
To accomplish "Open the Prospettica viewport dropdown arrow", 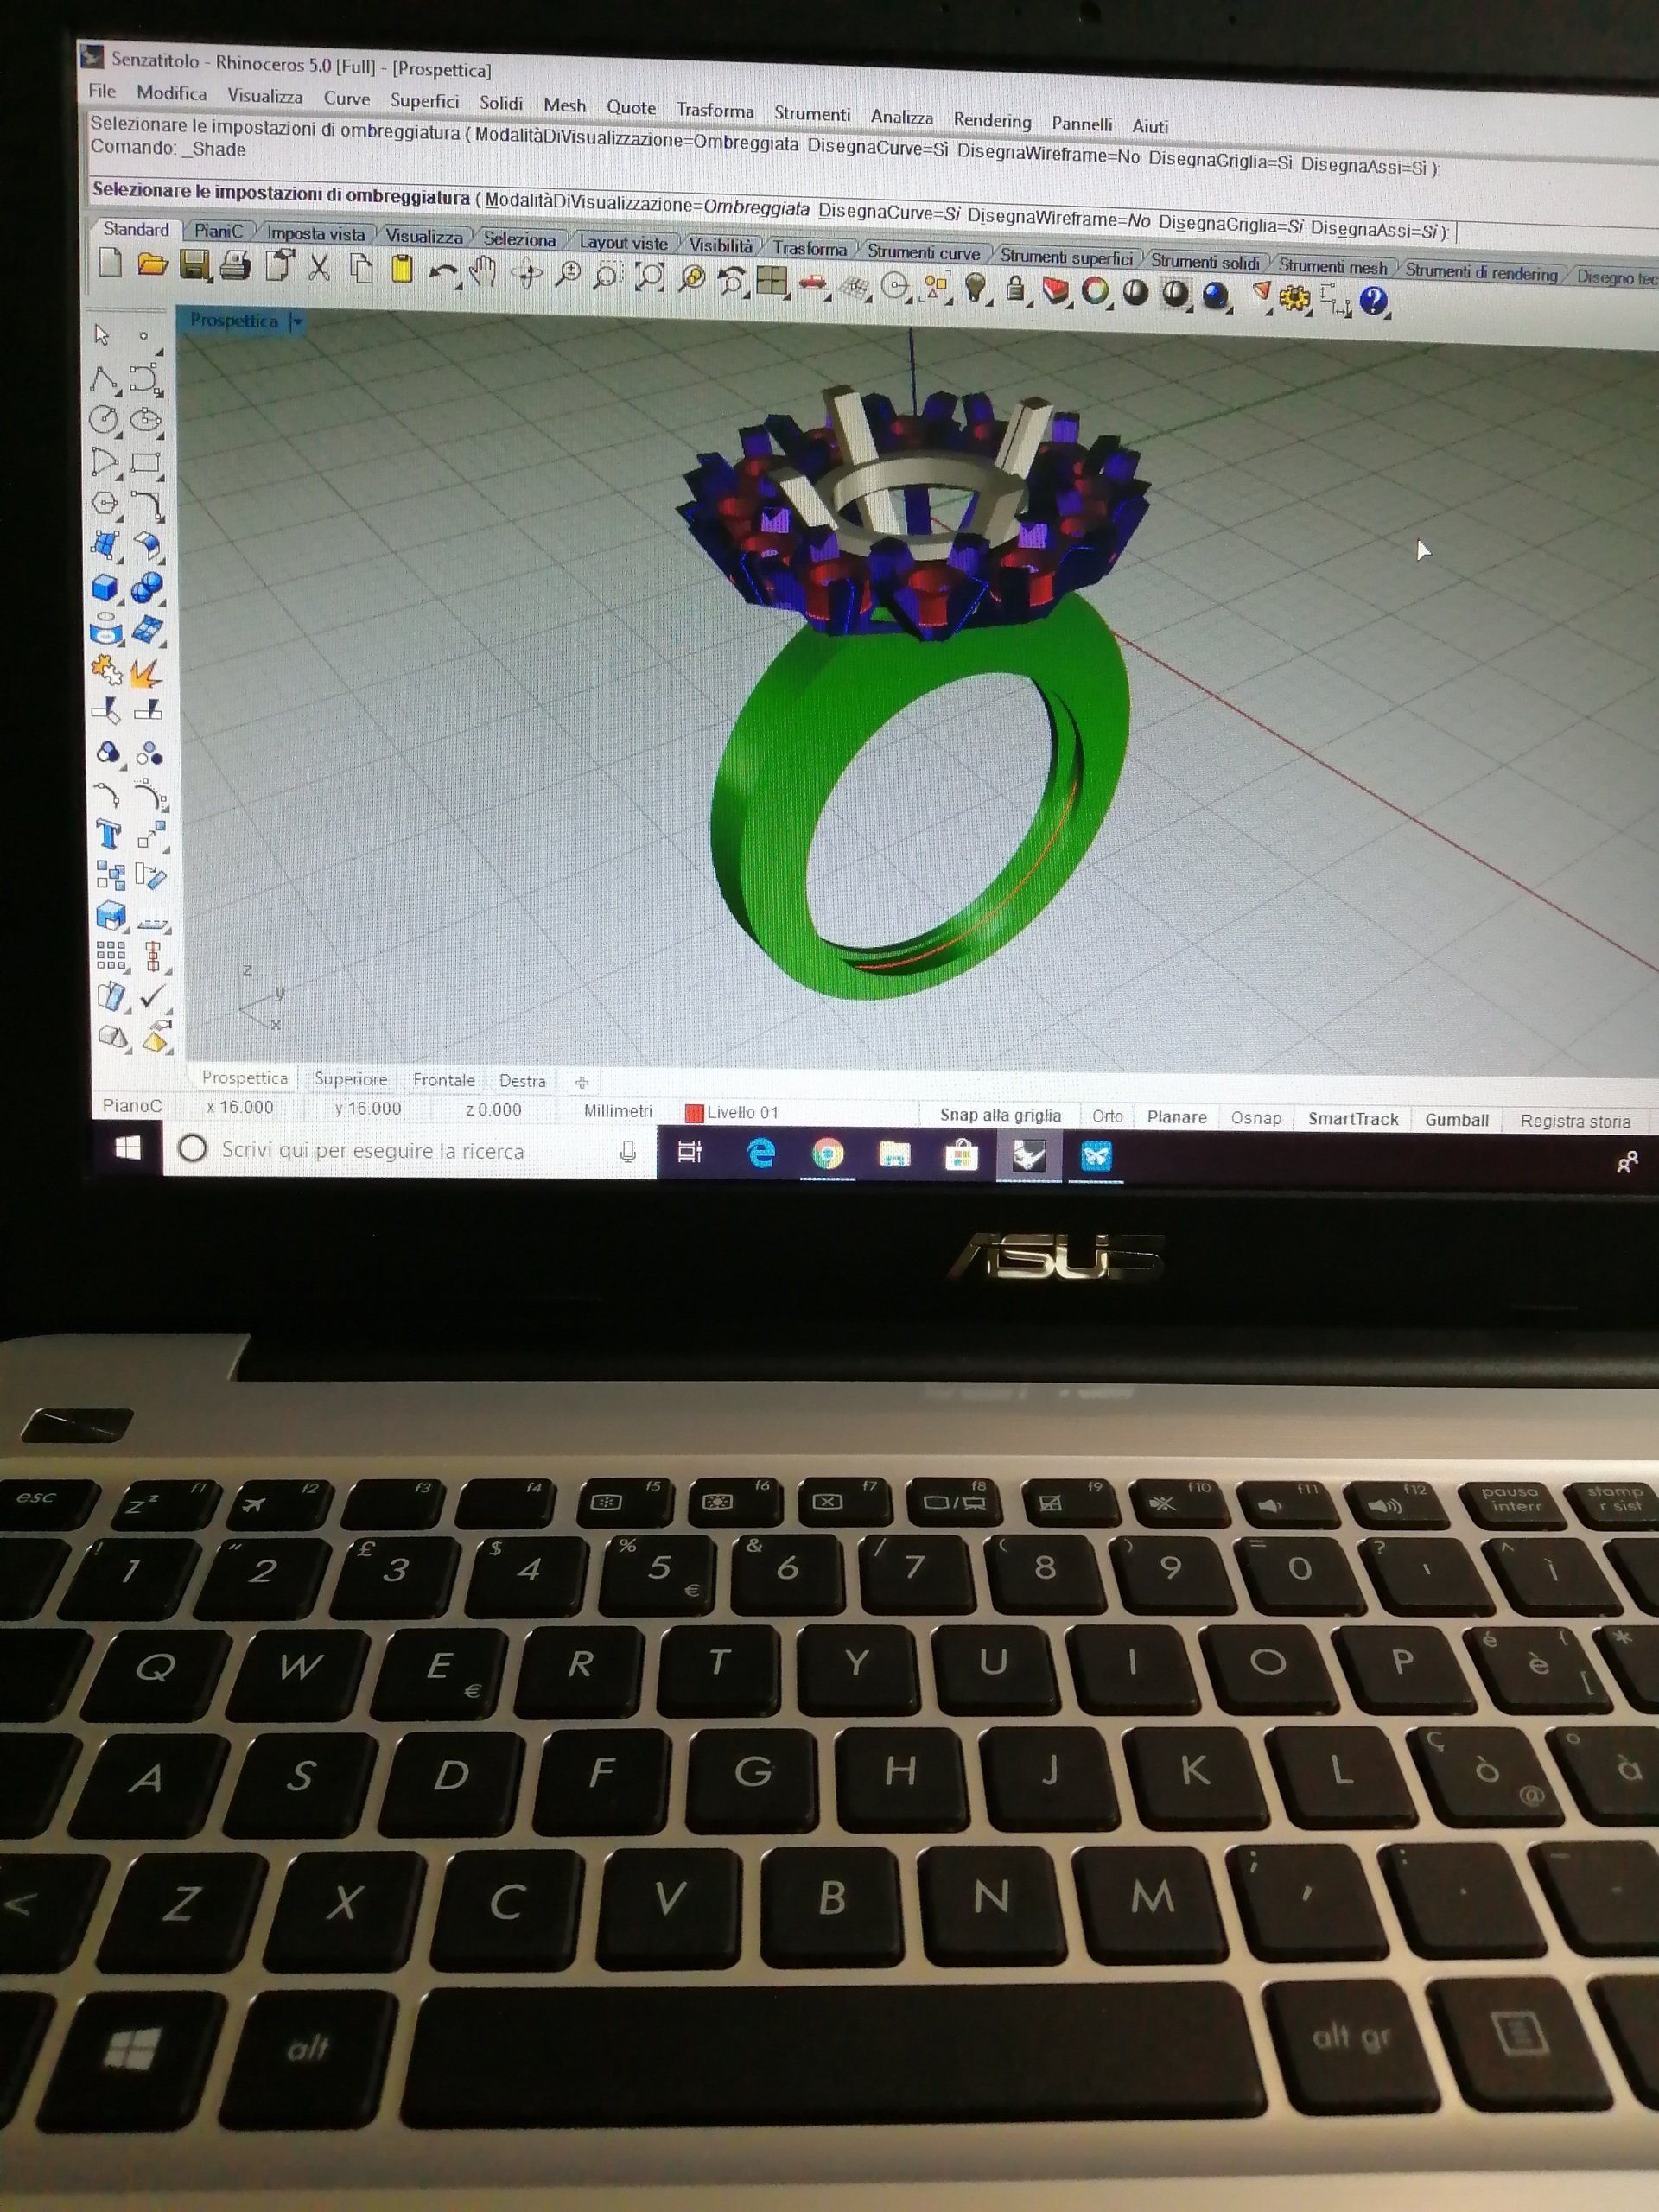I will click(x=296, y=322).
